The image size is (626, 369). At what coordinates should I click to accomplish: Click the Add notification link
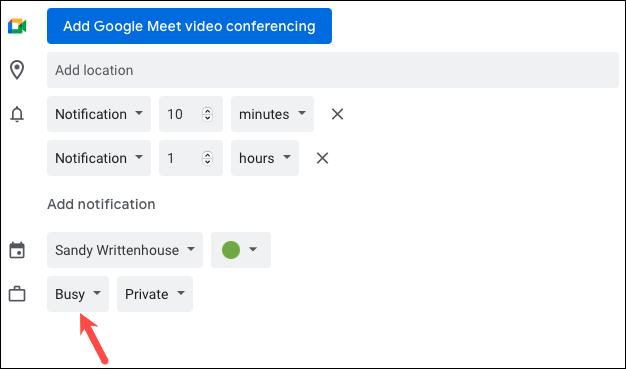click(x=101, y=204)
